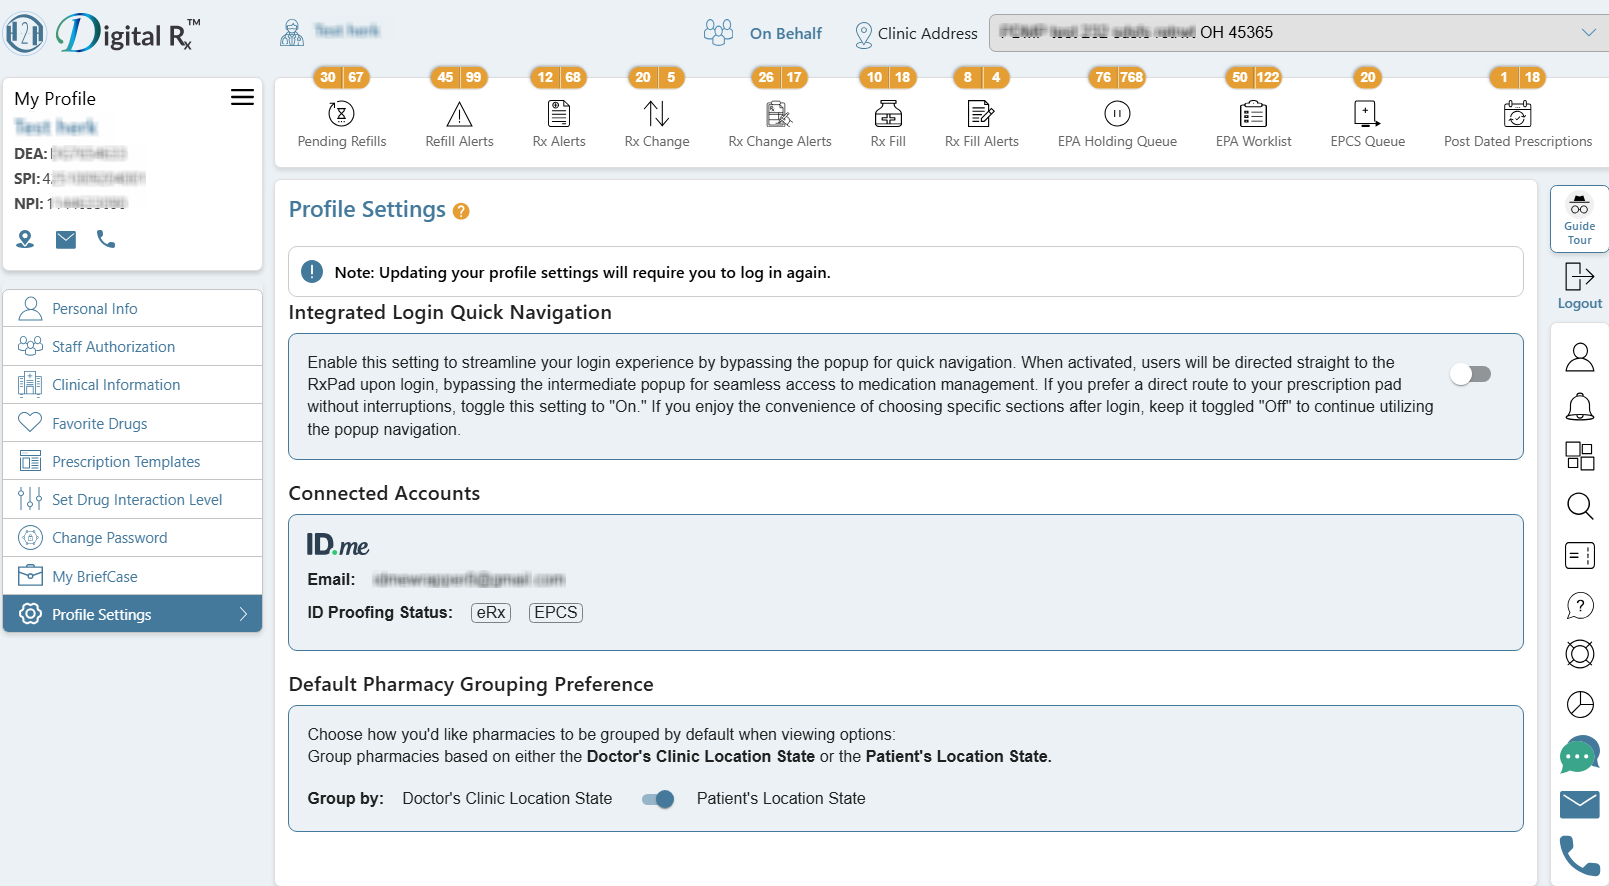Image resolution: width=1609 pixels, height=886 pixels.
Task: Open the dashboard widgets grid icon
Action: [x=1580, y=456]
